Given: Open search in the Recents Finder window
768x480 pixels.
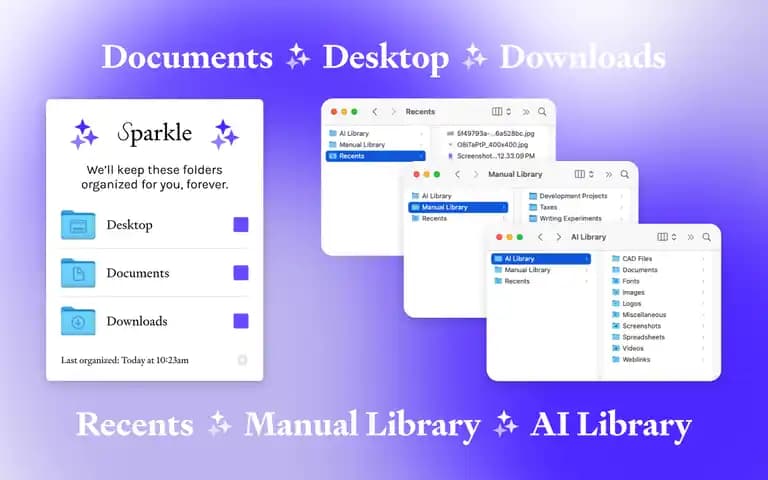Looking at the screenshot, I should click(x=542, y=112).
